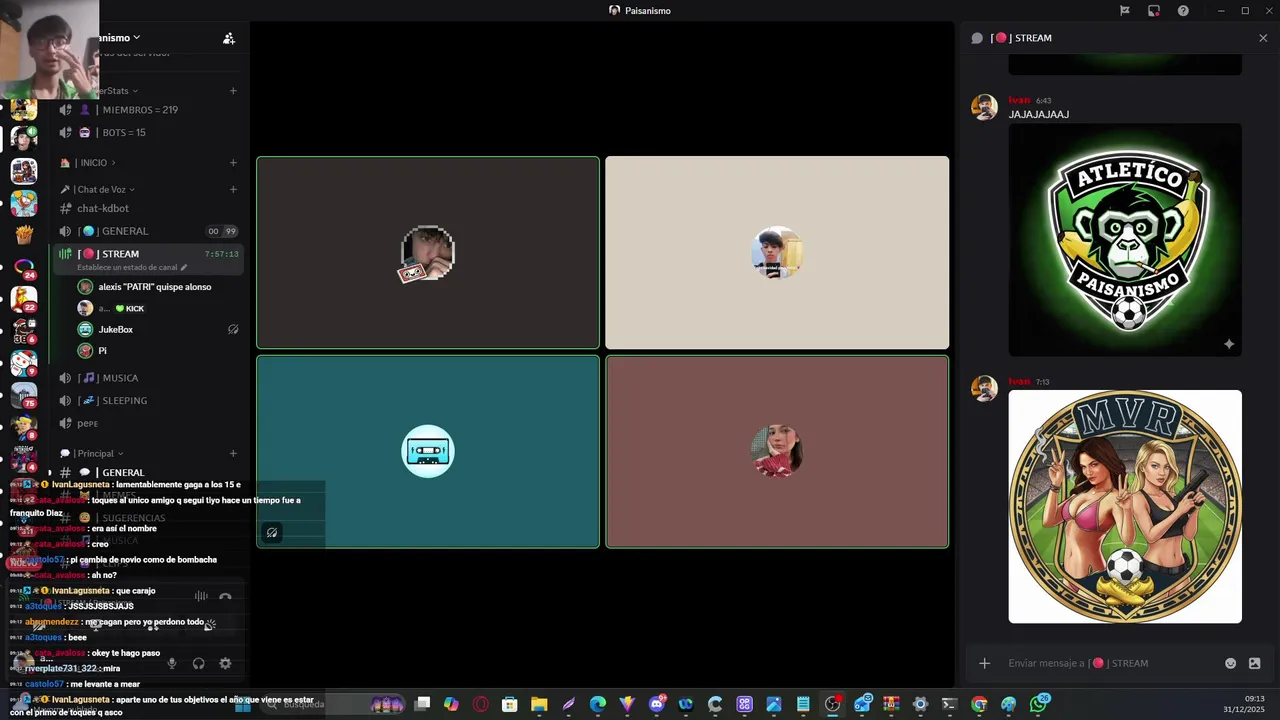This screenshot has width=1280, height=720.
Task: Open the french fries server icon
Action: [x=24, y=235]
